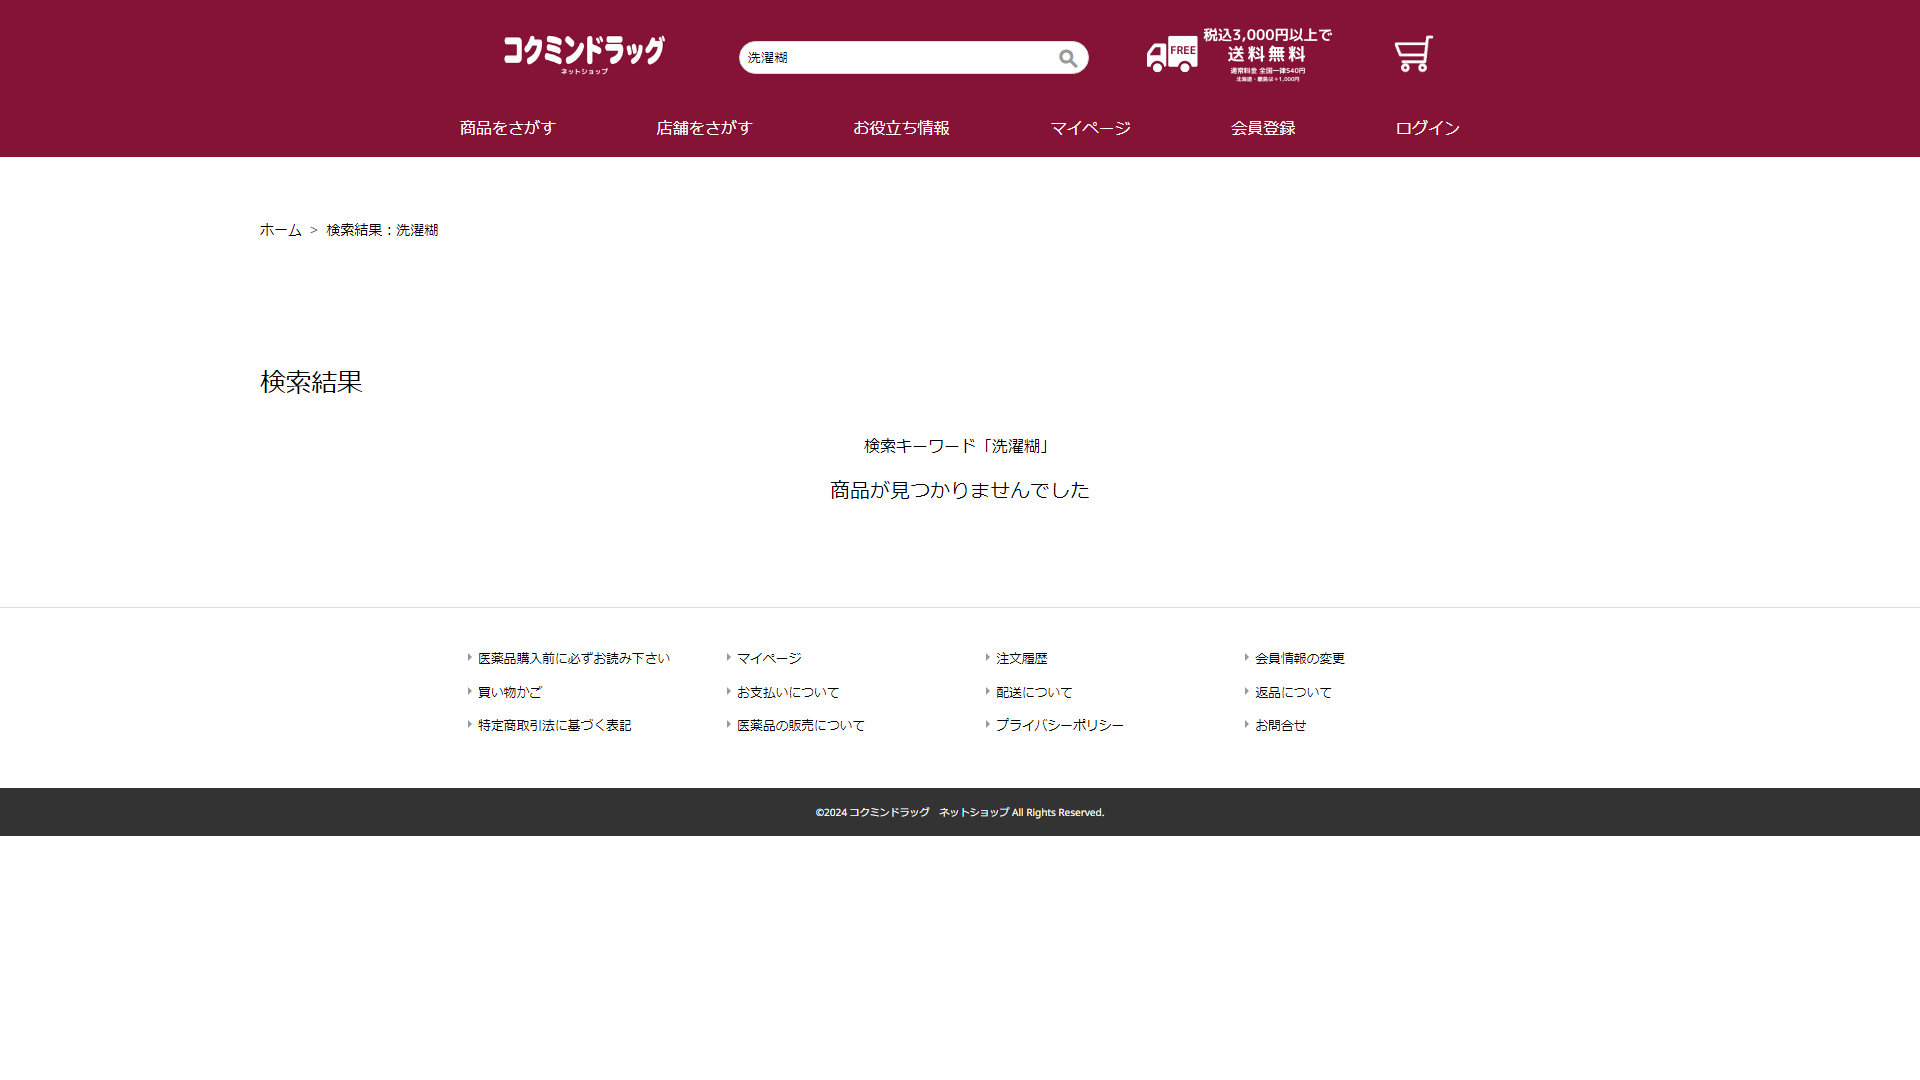
Task: Click 会員登録 in the header
Action: tap(1263, 128)
